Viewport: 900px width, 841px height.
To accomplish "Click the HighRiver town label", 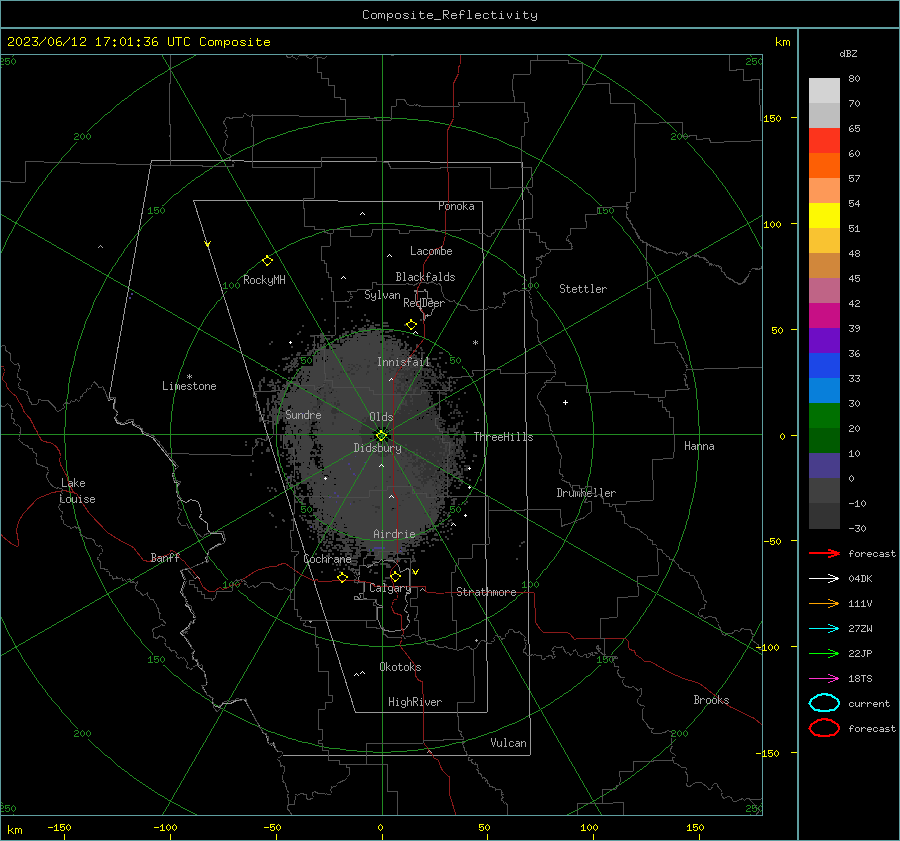I will click(x=415, y=702).
